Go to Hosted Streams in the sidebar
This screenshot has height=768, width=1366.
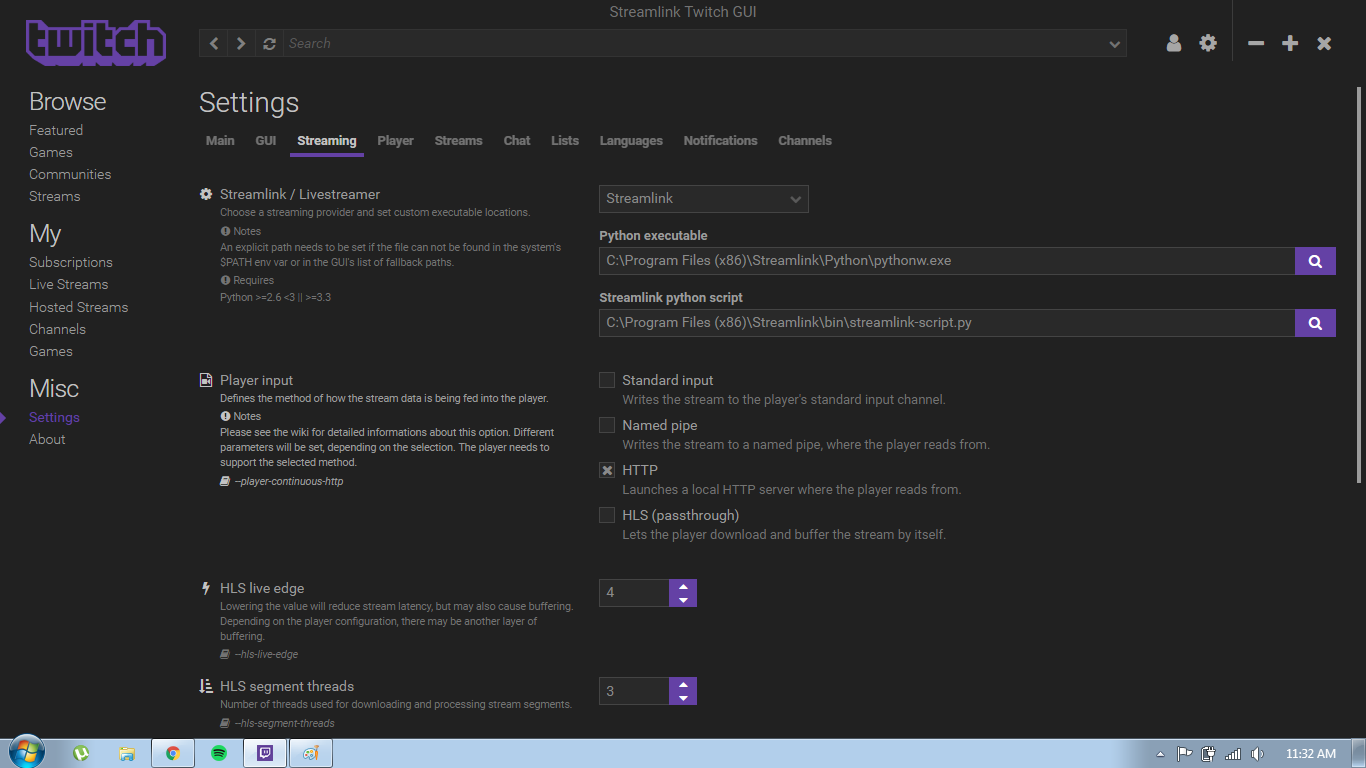coord(78,307)
